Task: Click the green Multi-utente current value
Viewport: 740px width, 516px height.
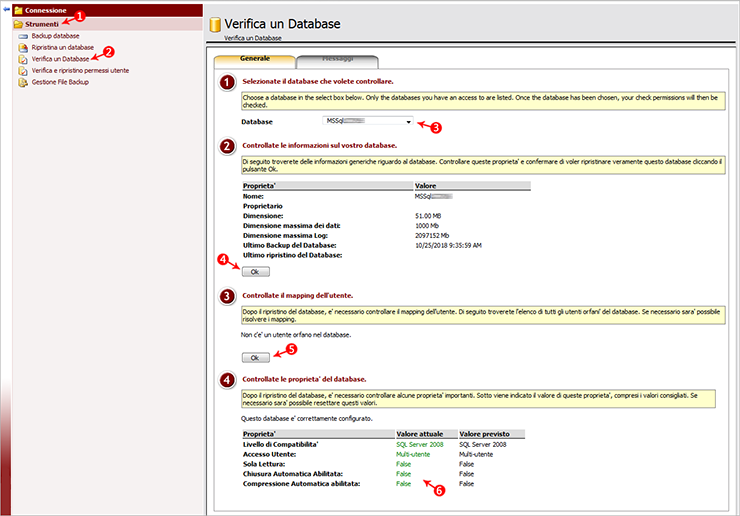Action: pos(413,455)
